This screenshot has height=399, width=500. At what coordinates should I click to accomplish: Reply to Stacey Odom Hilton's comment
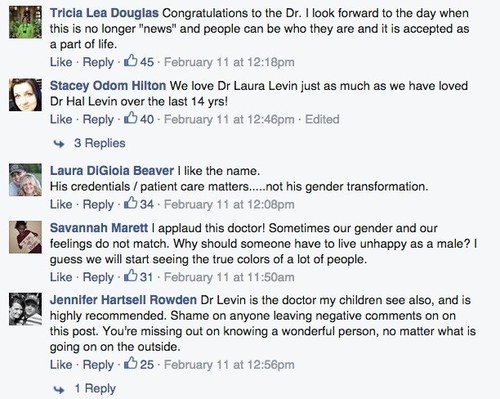(98, 119)
